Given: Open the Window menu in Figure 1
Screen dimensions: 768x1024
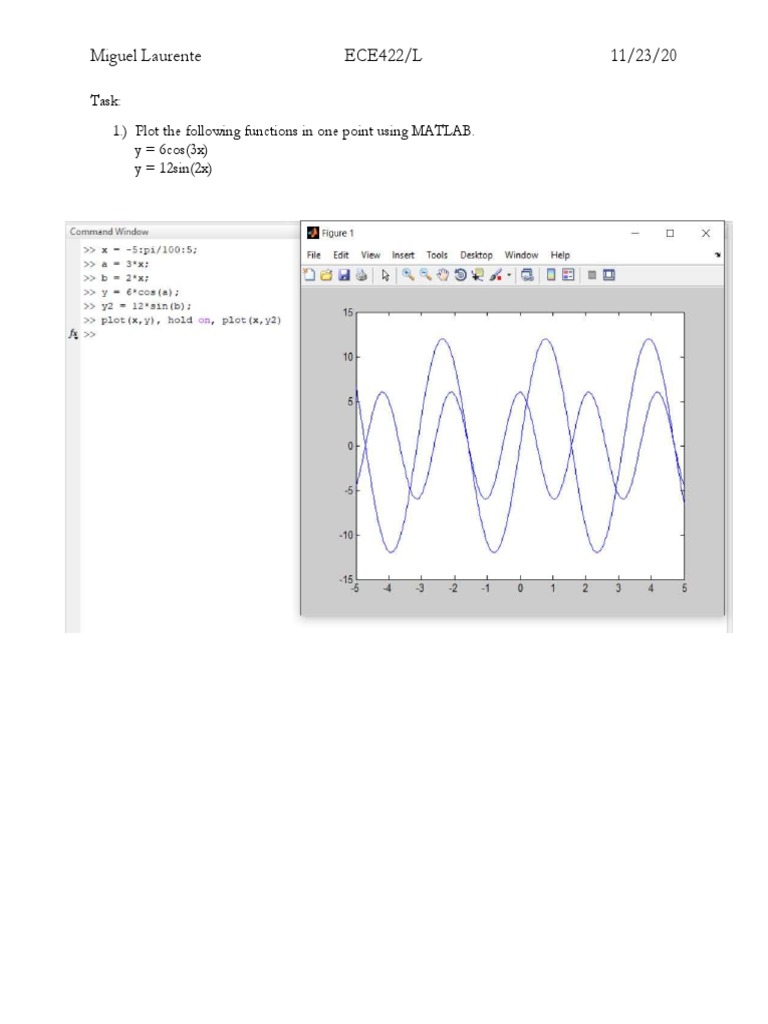Looking at the screenshot, I should (521, 255).
